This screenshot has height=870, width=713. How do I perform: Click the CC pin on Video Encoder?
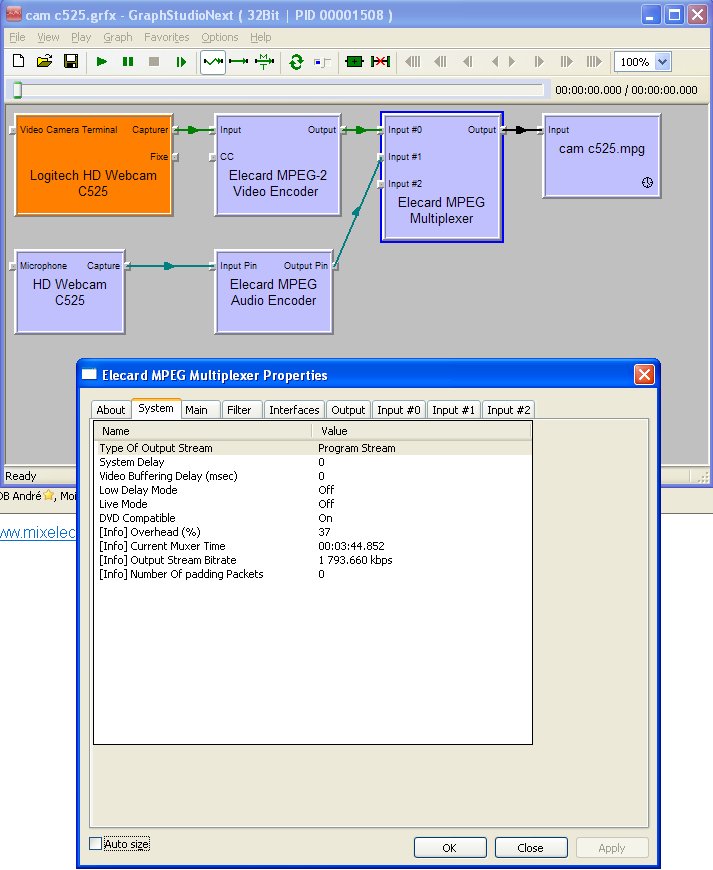pyautogui.click(x=212, y=157)
